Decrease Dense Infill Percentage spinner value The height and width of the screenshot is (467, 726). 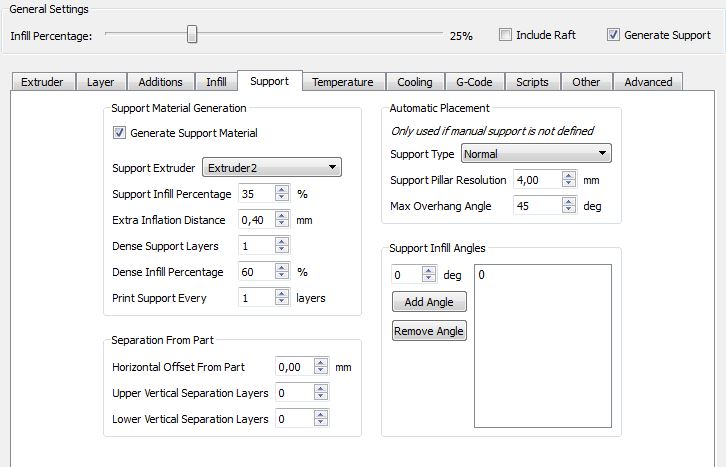(x=282, y=276)
